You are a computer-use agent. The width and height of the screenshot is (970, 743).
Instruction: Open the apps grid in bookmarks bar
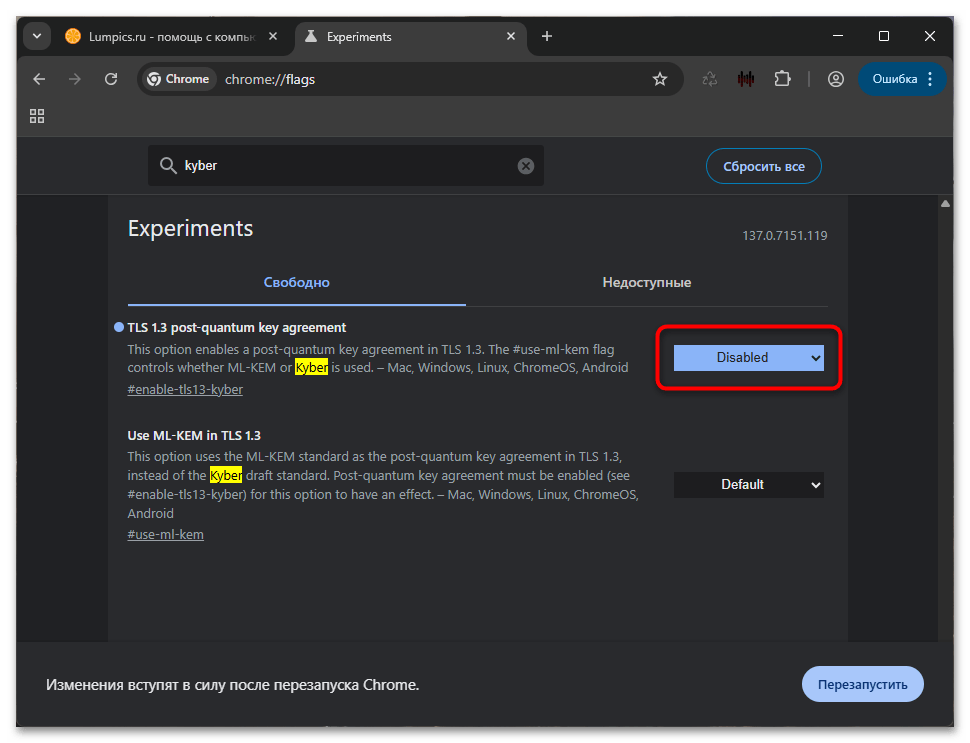point(37,116)
